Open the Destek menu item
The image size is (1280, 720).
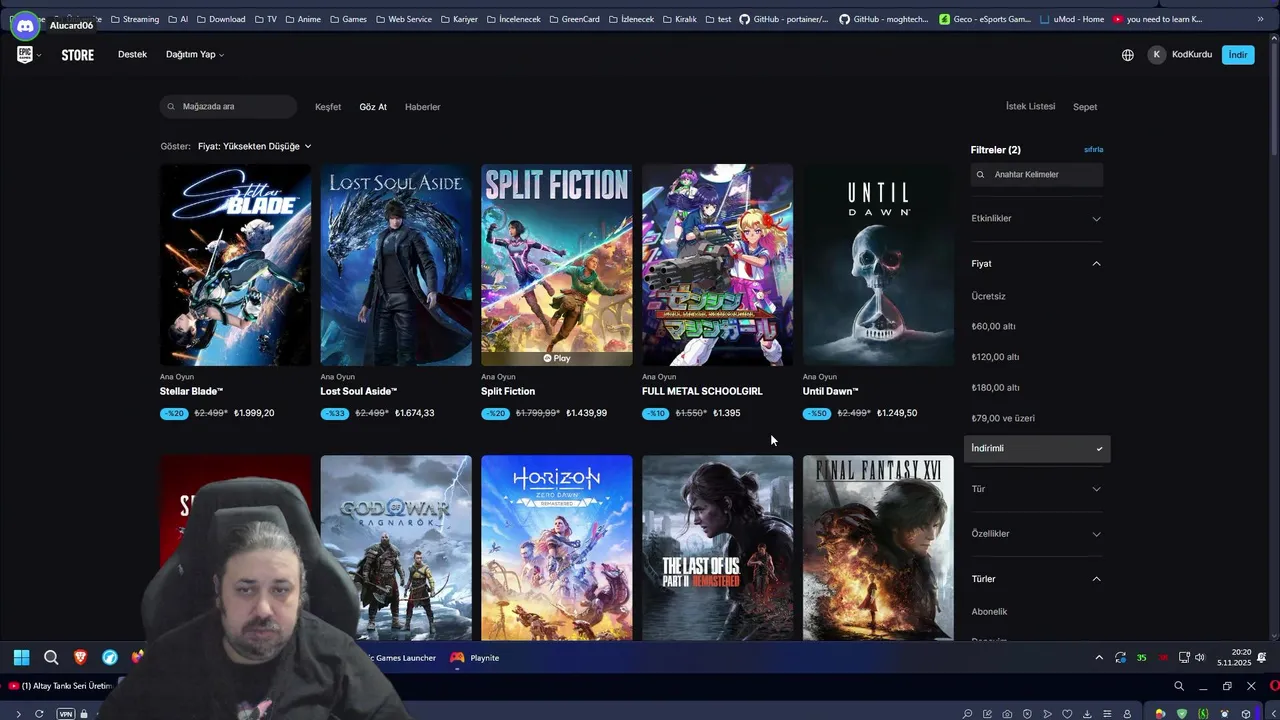[132, 54]
